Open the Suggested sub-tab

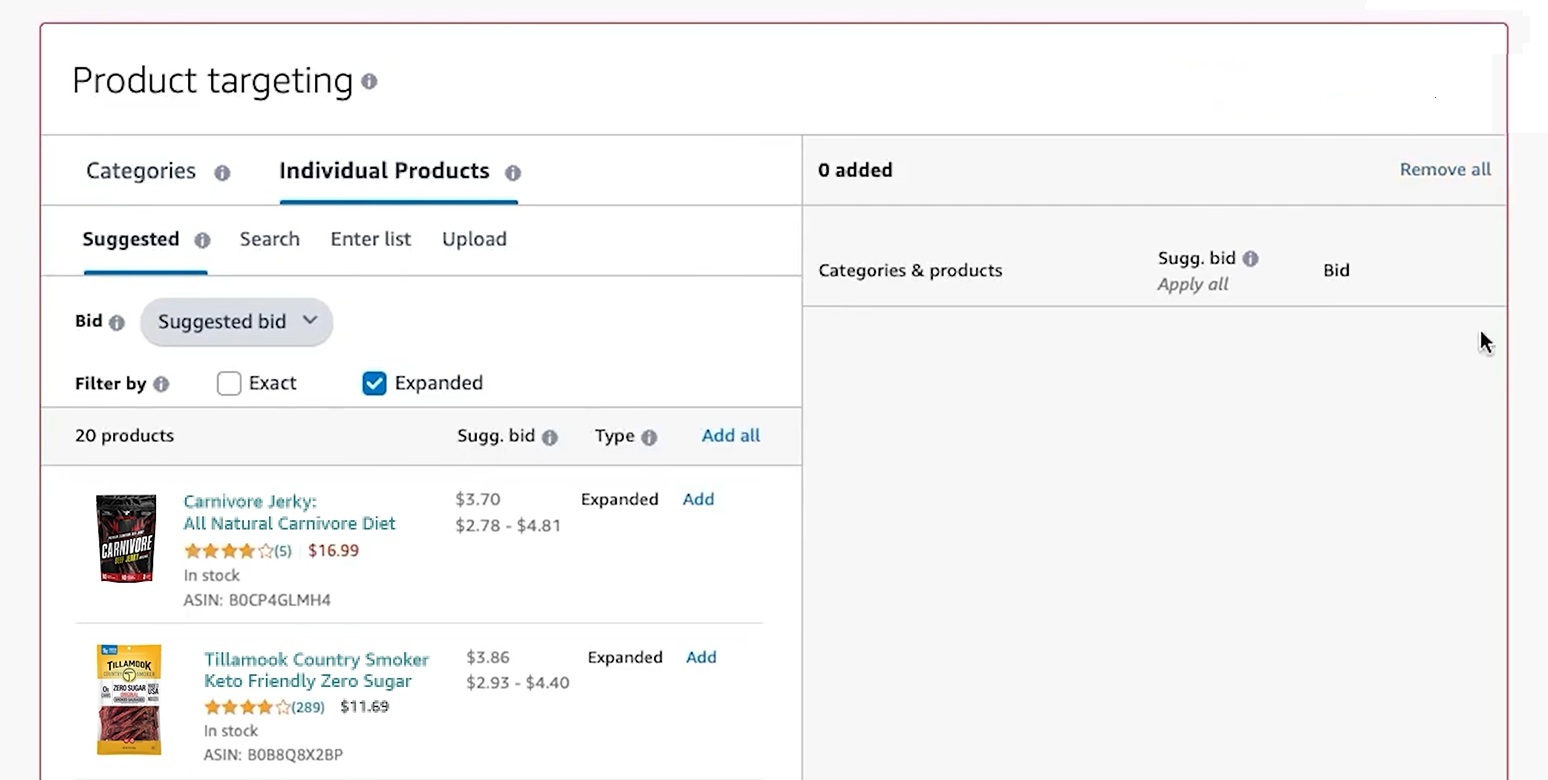coord(131,239)
